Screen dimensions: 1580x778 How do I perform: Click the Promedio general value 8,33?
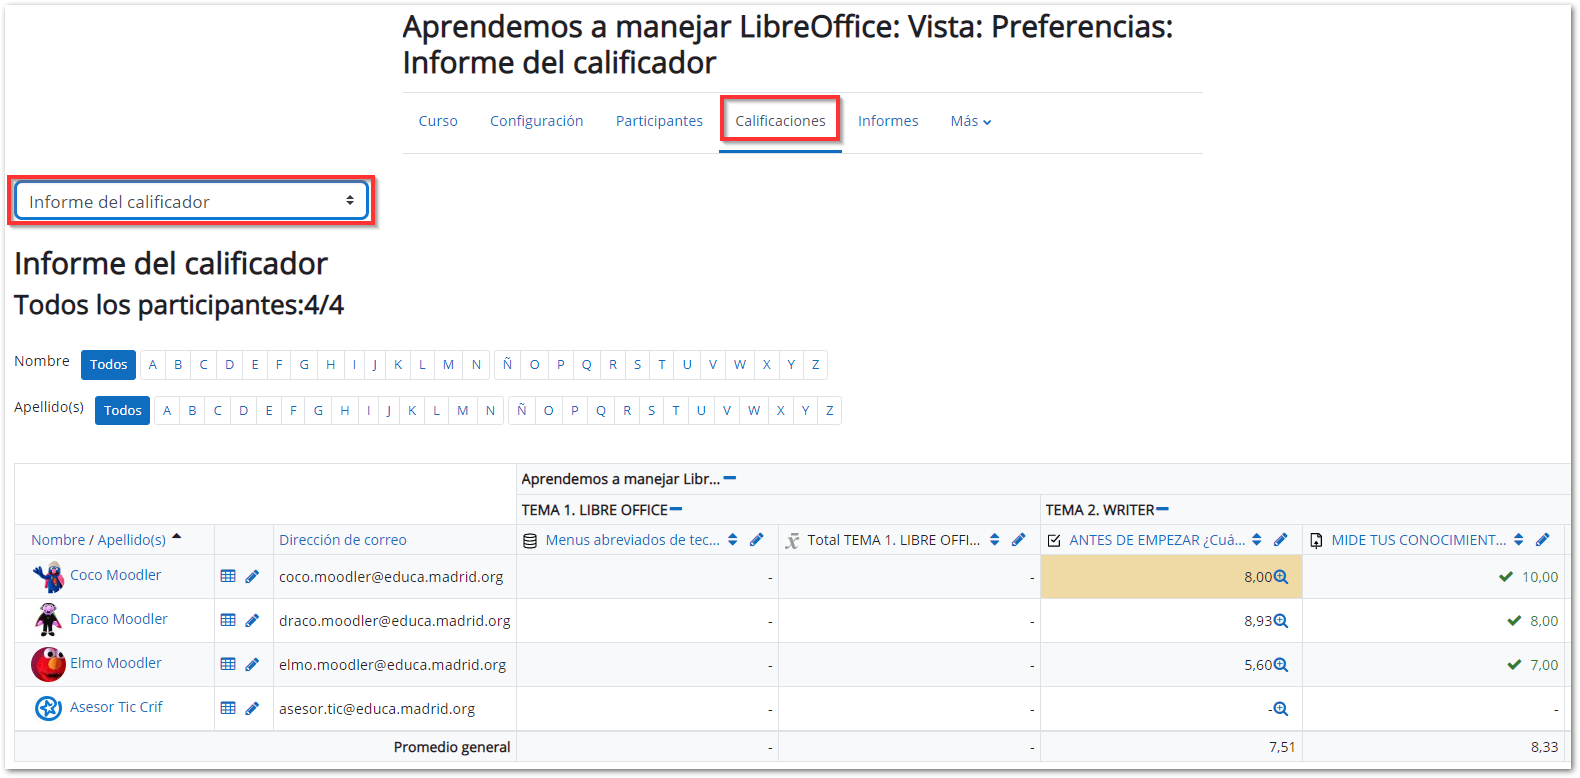tap(1544, 747)
